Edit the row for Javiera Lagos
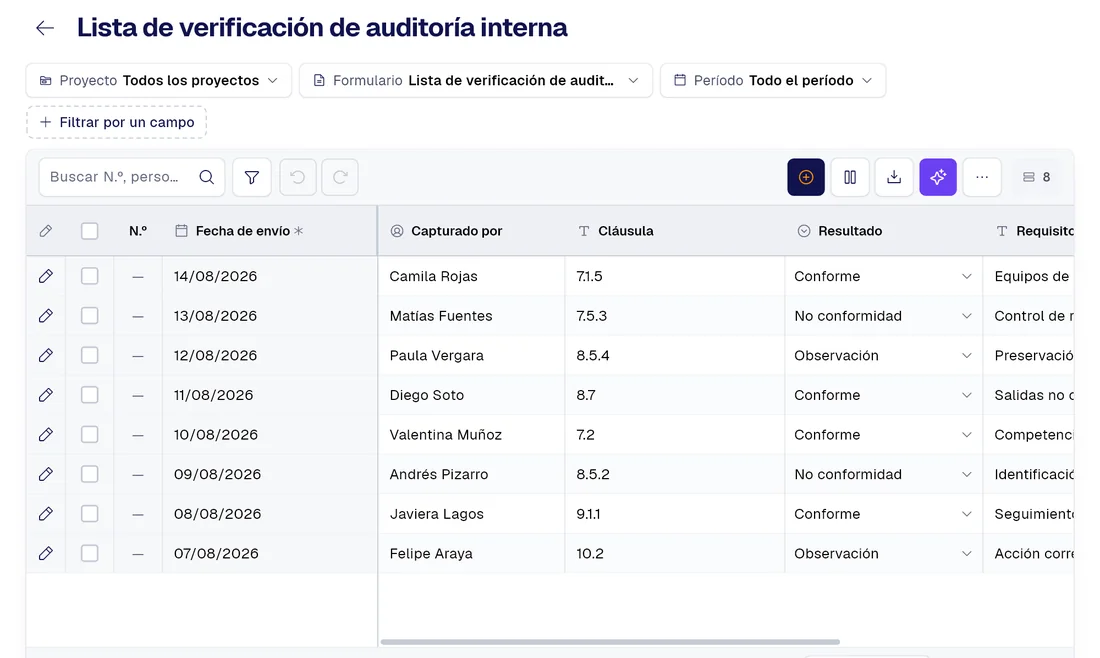 [46, 514]
